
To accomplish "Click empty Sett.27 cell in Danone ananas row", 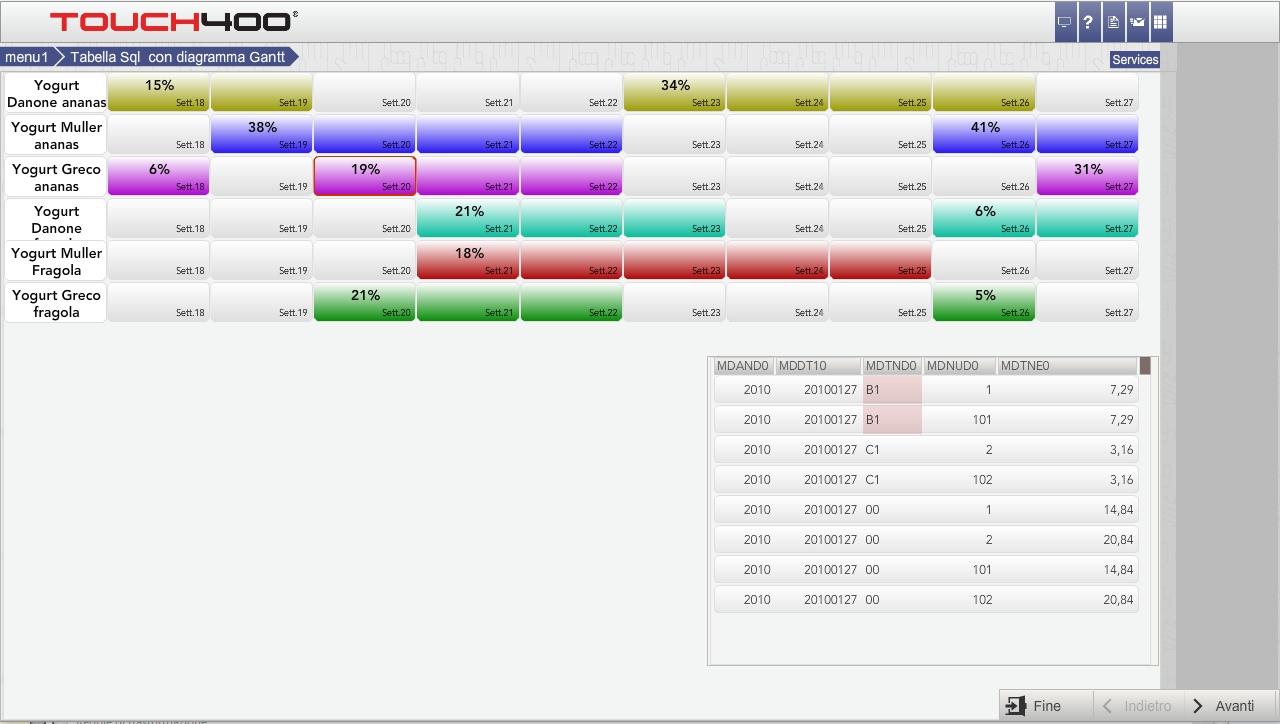I will [x=1087, y=92].
